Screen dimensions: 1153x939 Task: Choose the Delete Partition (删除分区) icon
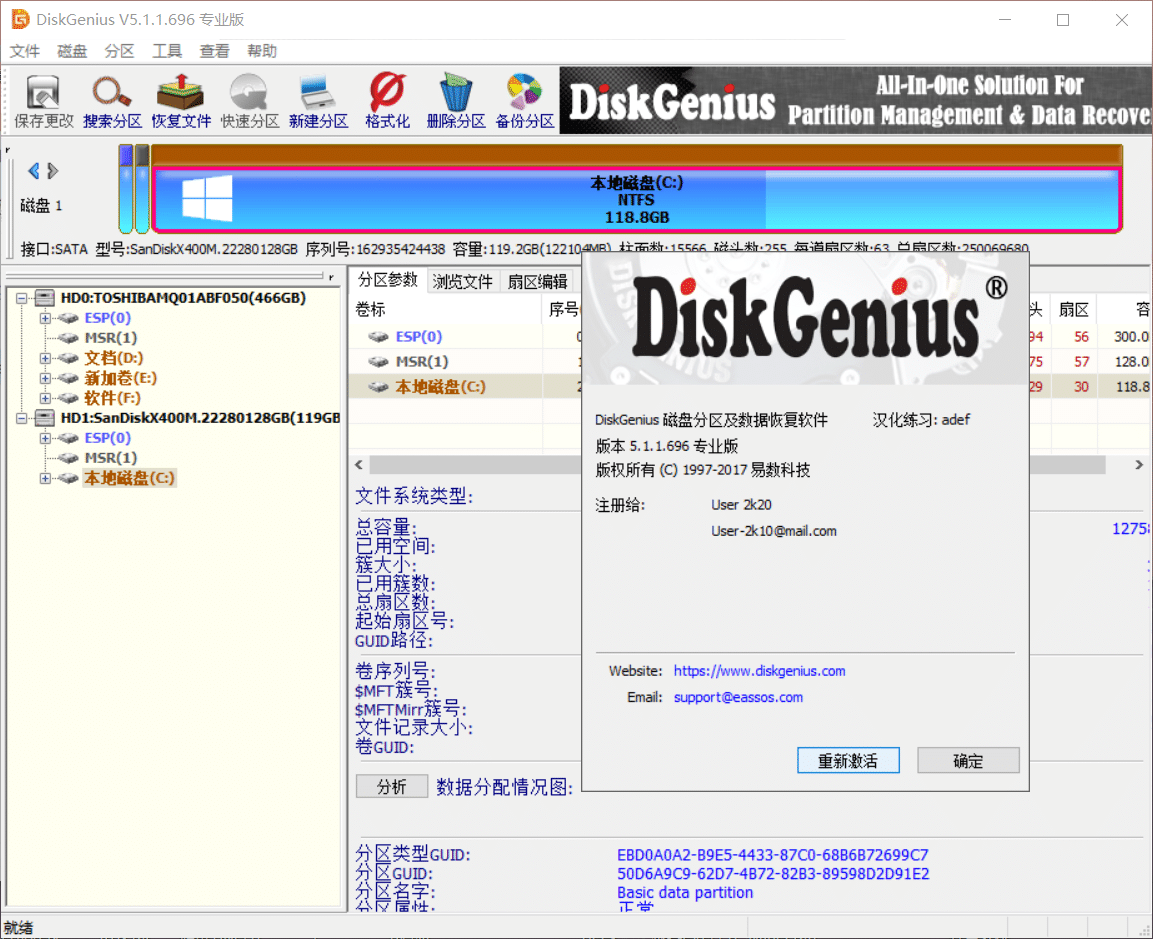click(x=456, y=101)
